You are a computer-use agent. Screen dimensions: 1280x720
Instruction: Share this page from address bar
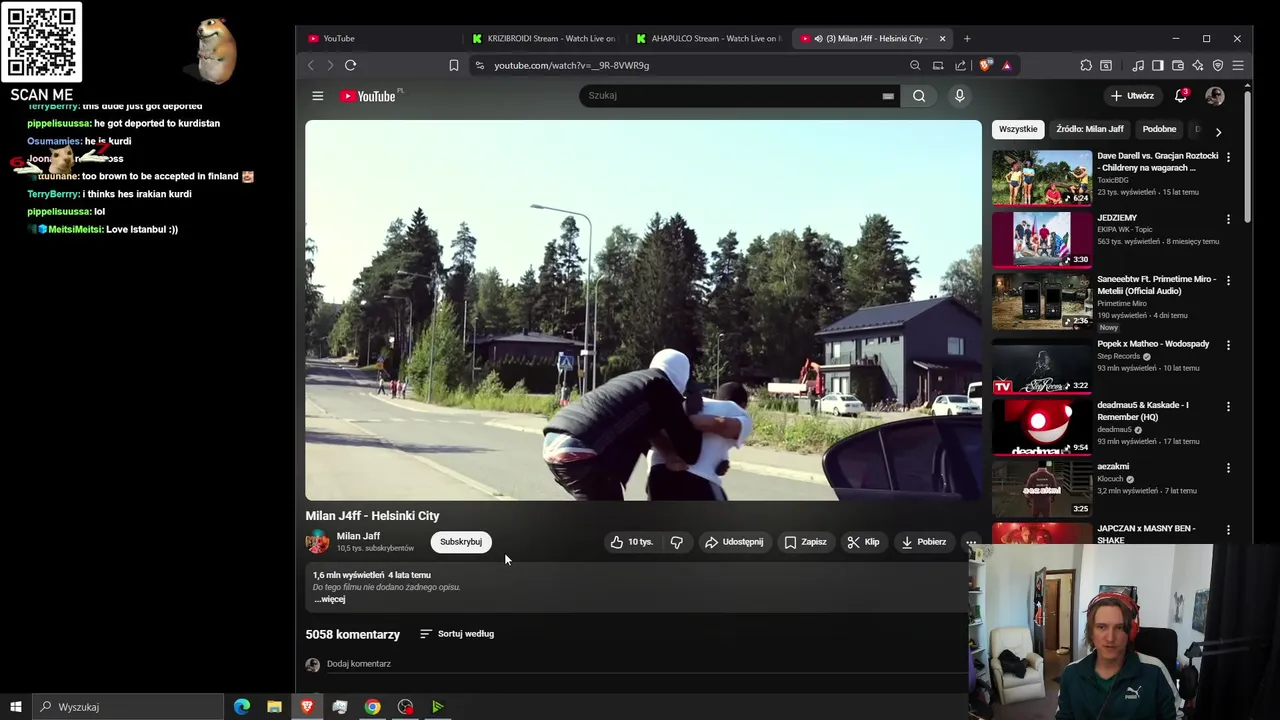(x=961, y=65)
